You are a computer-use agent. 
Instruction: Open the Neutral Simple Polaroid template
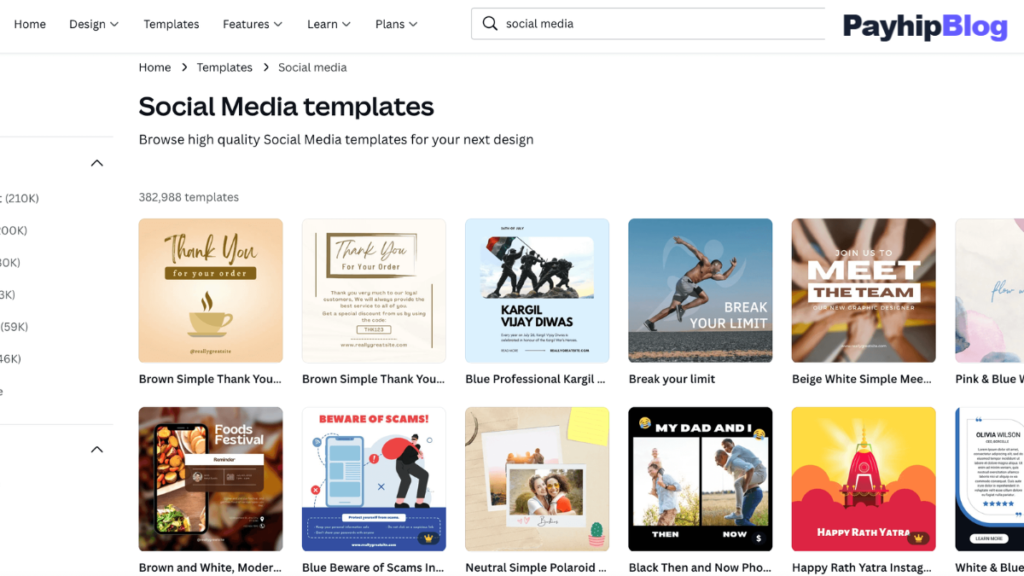tap(537, 479)
